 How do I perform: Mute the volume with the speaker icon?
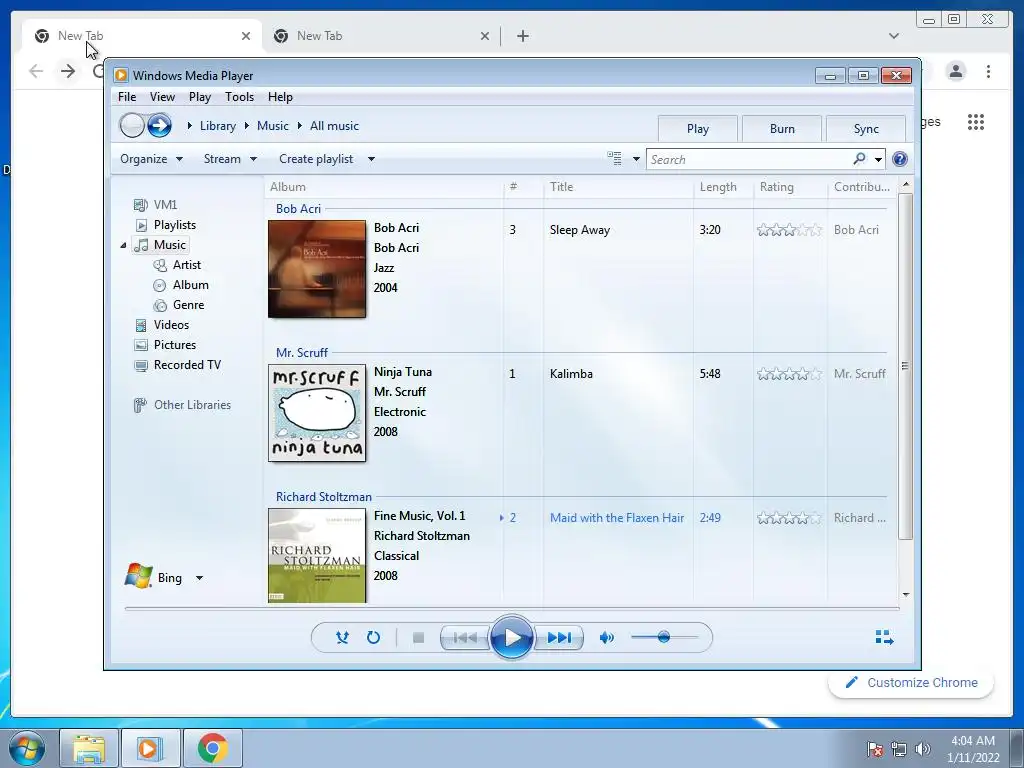click(607, 637)
